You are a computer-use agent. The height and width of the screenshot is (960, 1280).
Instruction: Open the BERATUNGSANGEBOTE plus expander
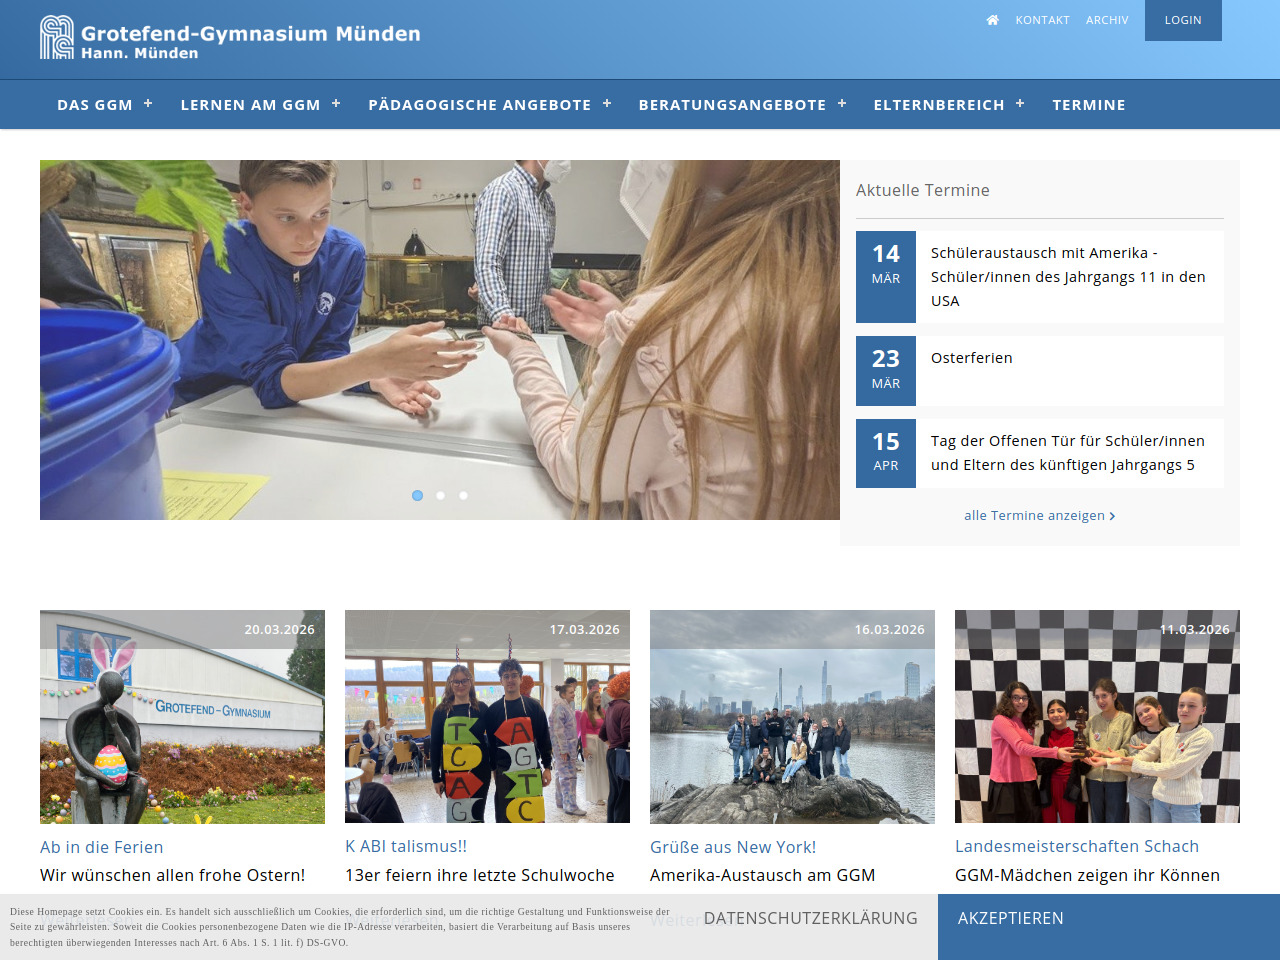[842, 103]
